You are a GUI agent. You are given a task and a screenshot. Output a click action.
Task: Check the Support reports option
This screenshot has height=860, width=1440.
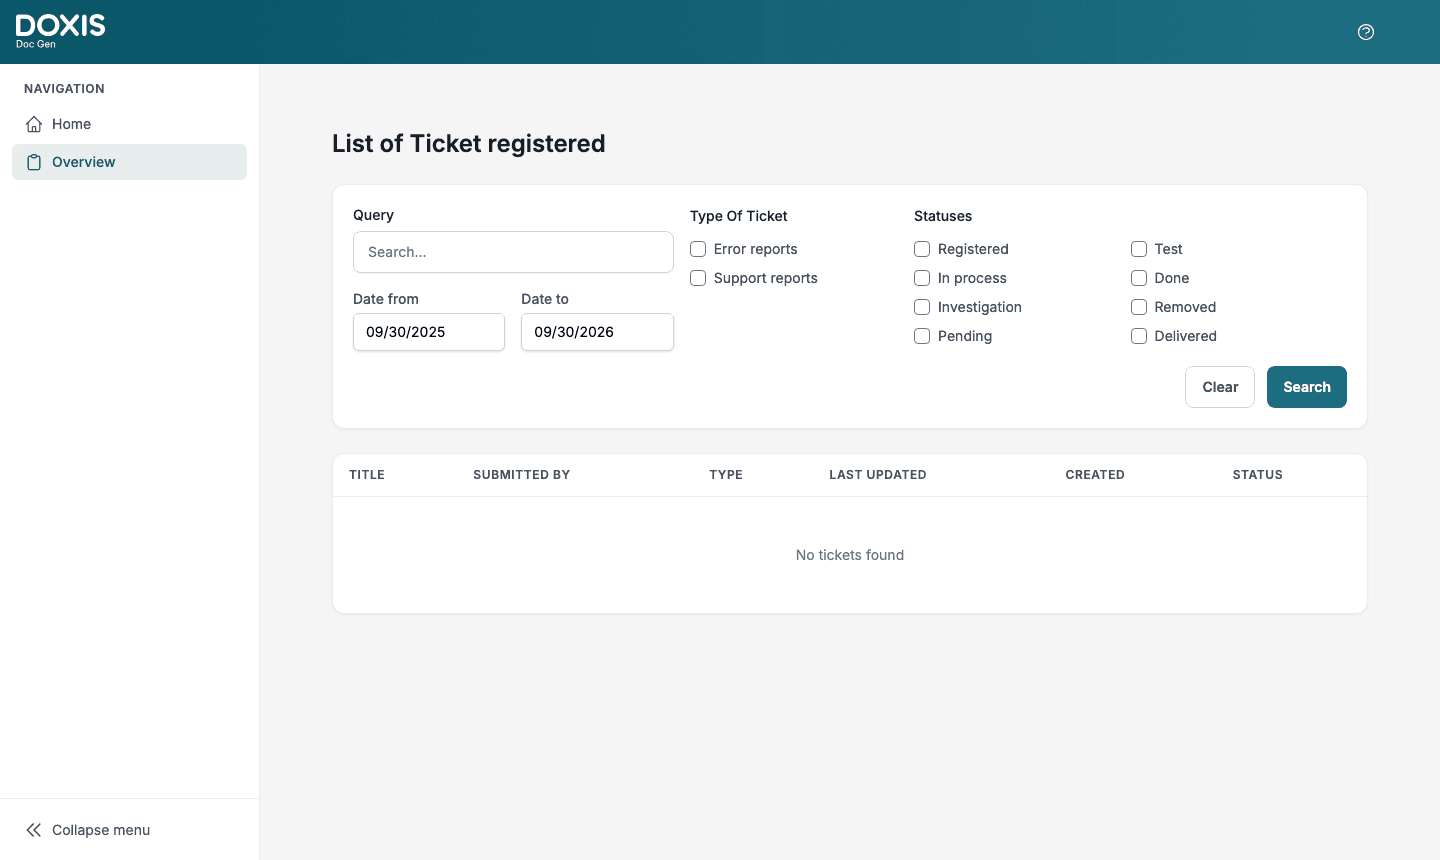point(698,278)
